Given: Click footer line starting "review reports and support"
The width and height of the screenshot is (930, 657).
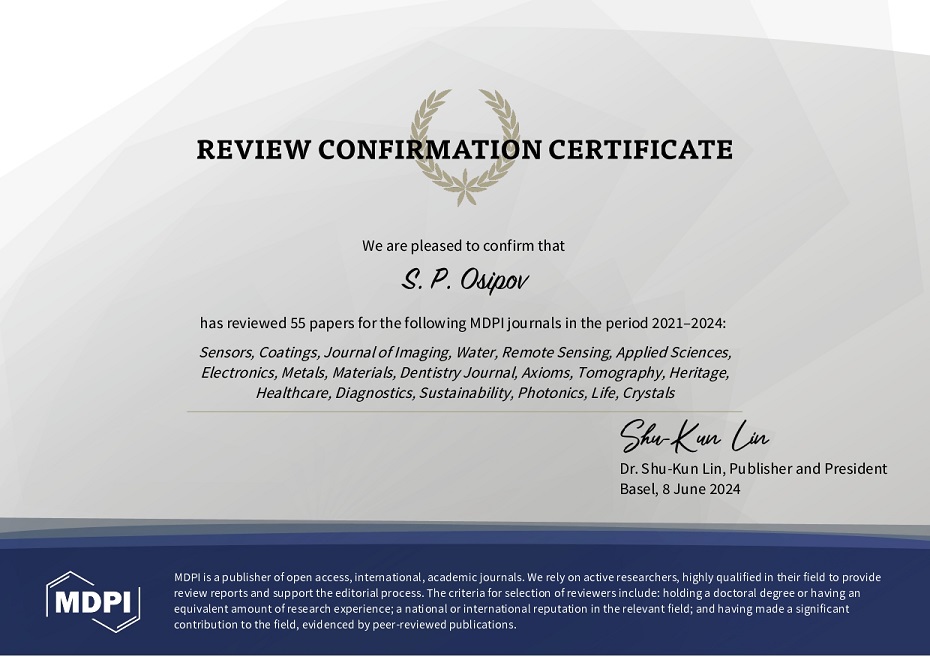Looking at the screenshot, I should (x=517, y=593).
